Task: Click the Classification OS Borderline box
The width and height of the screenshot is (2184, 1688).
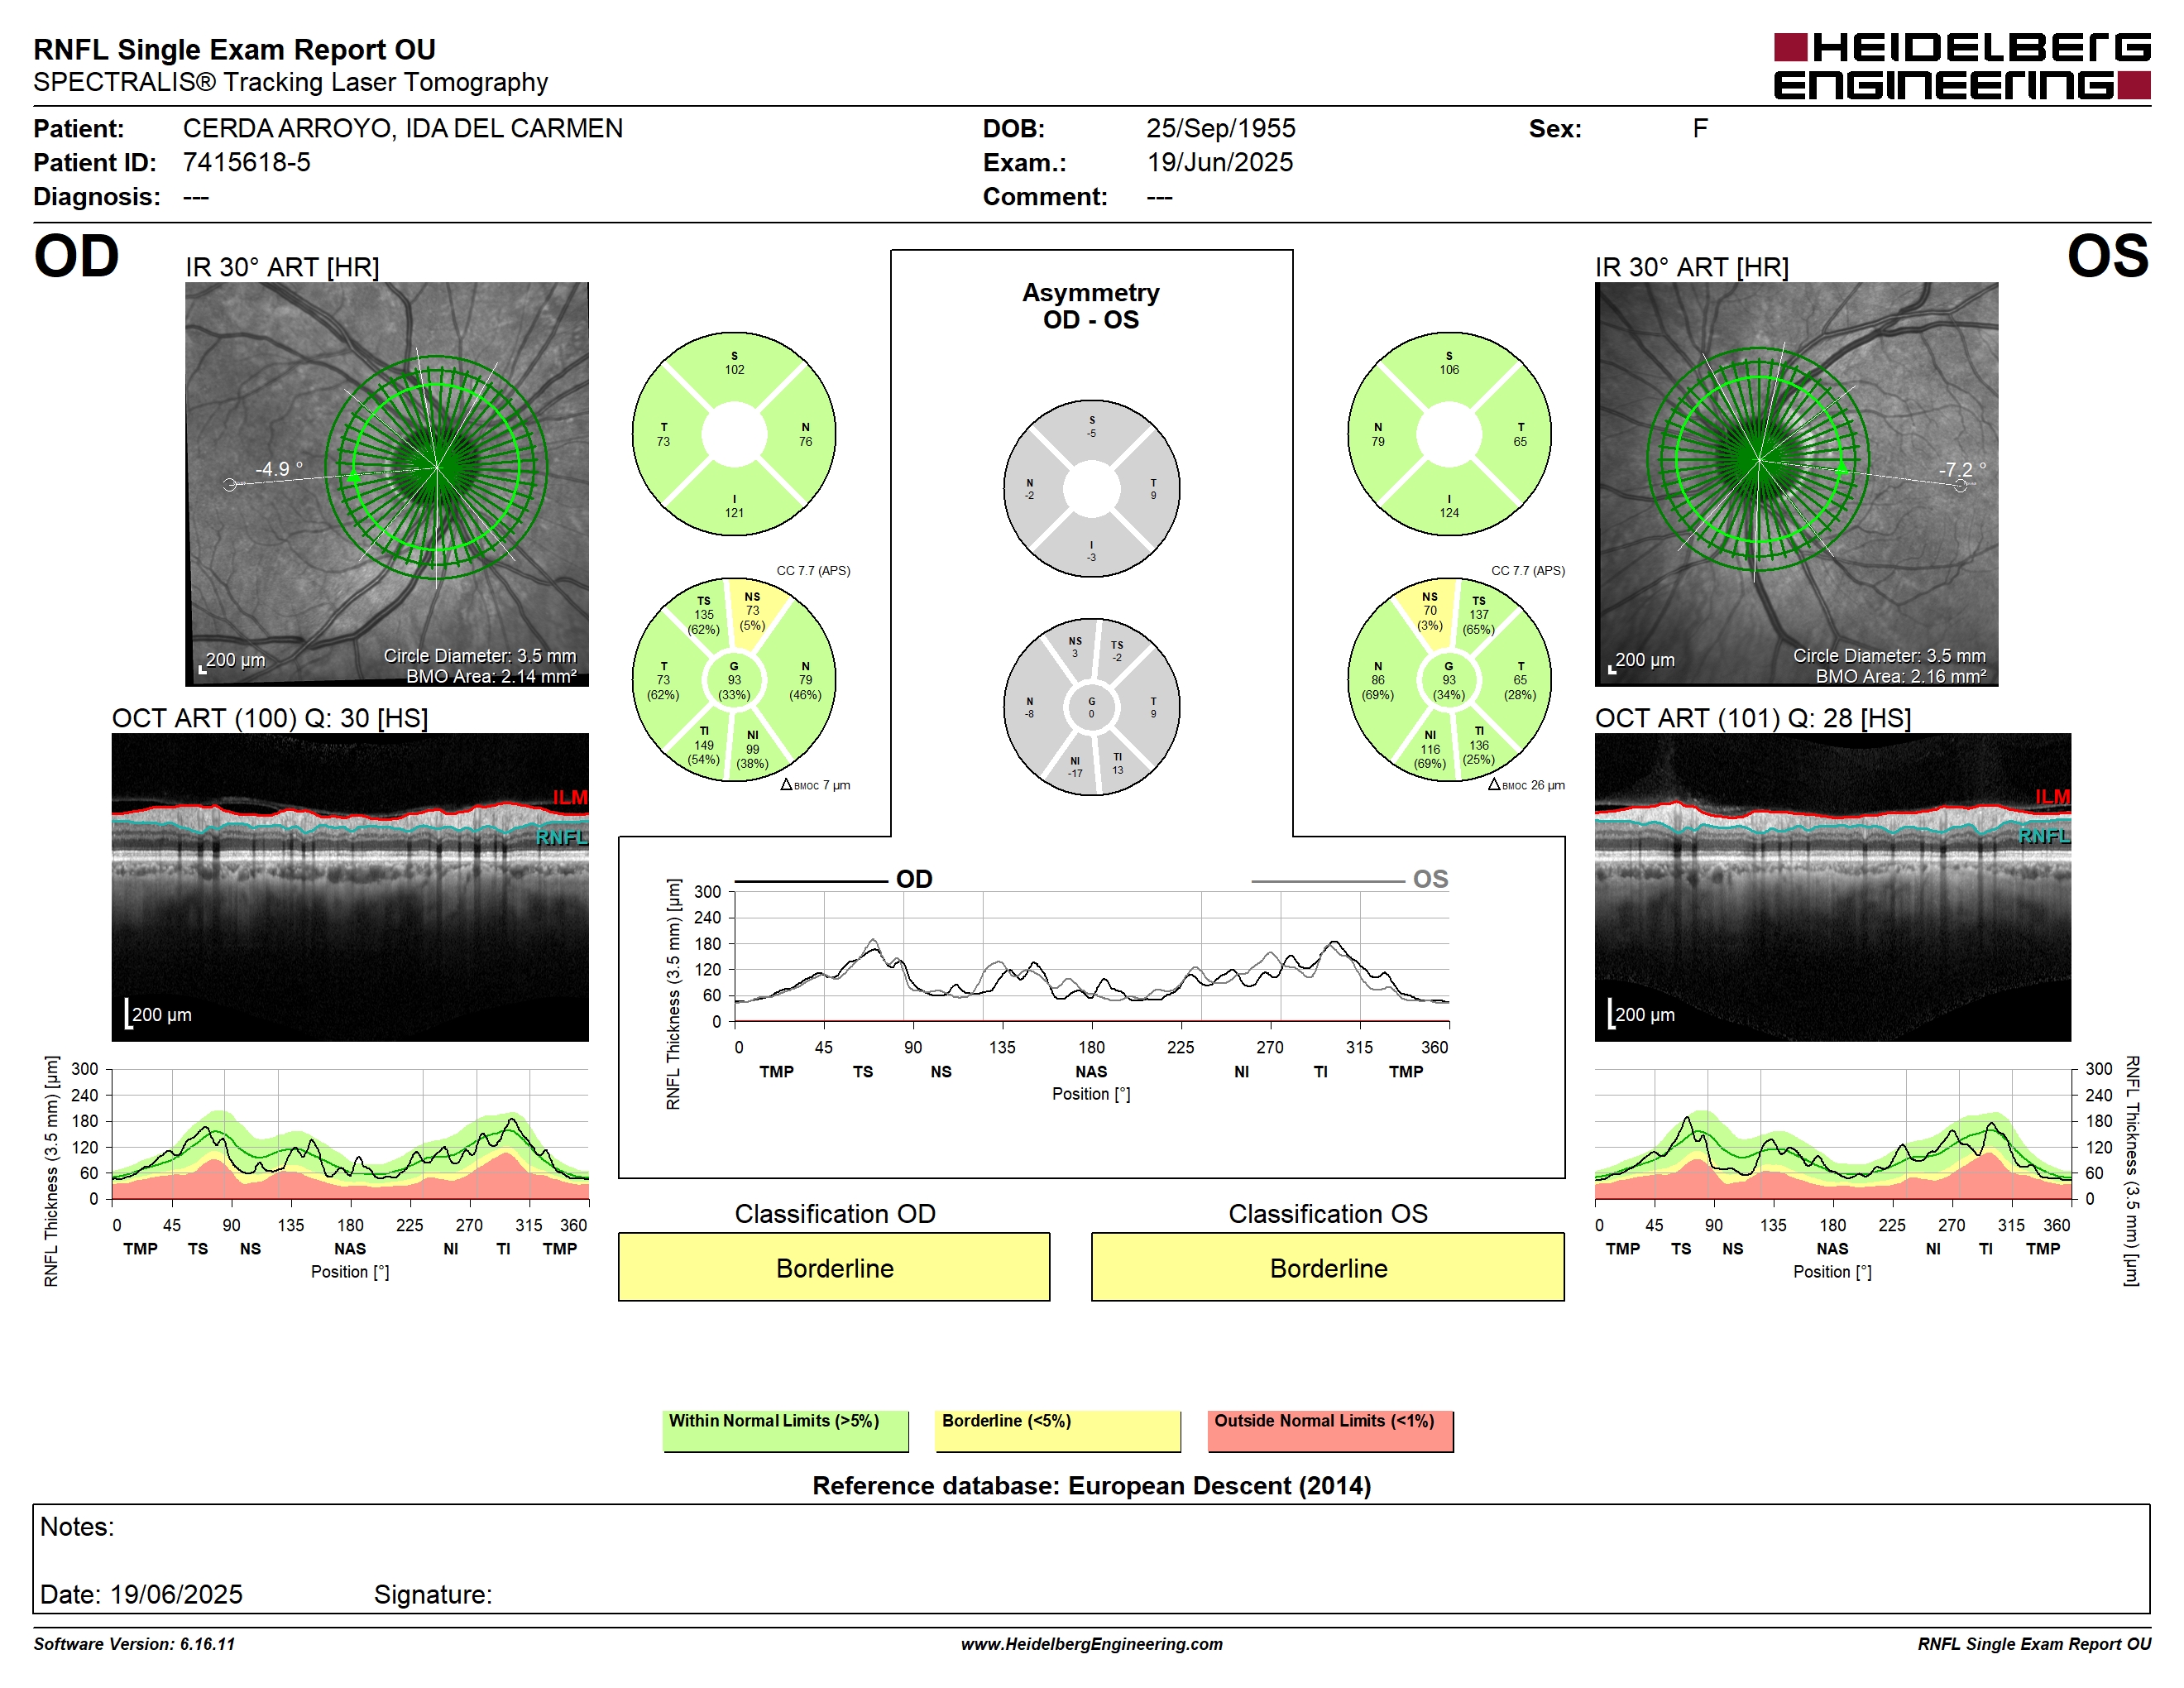Action: (1327, 1267)
